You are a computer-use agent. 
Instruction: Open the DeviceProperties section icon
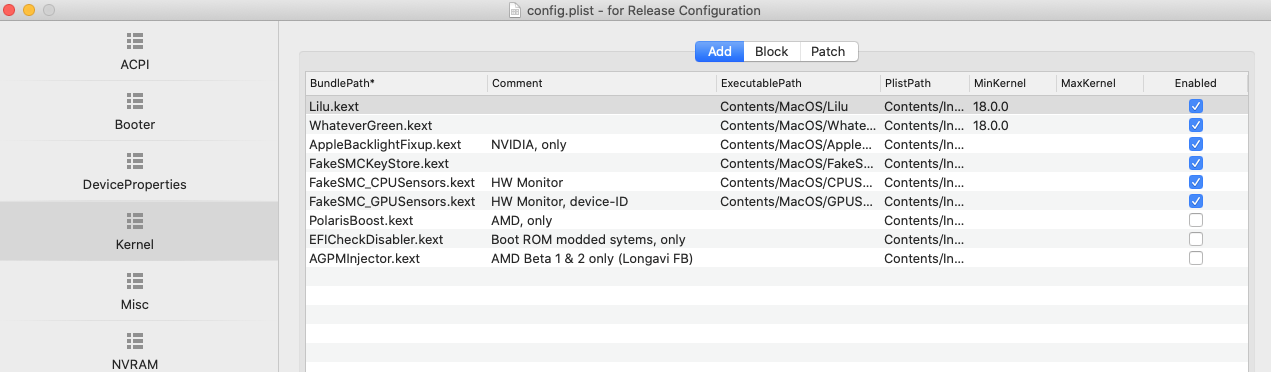[135, 161]
